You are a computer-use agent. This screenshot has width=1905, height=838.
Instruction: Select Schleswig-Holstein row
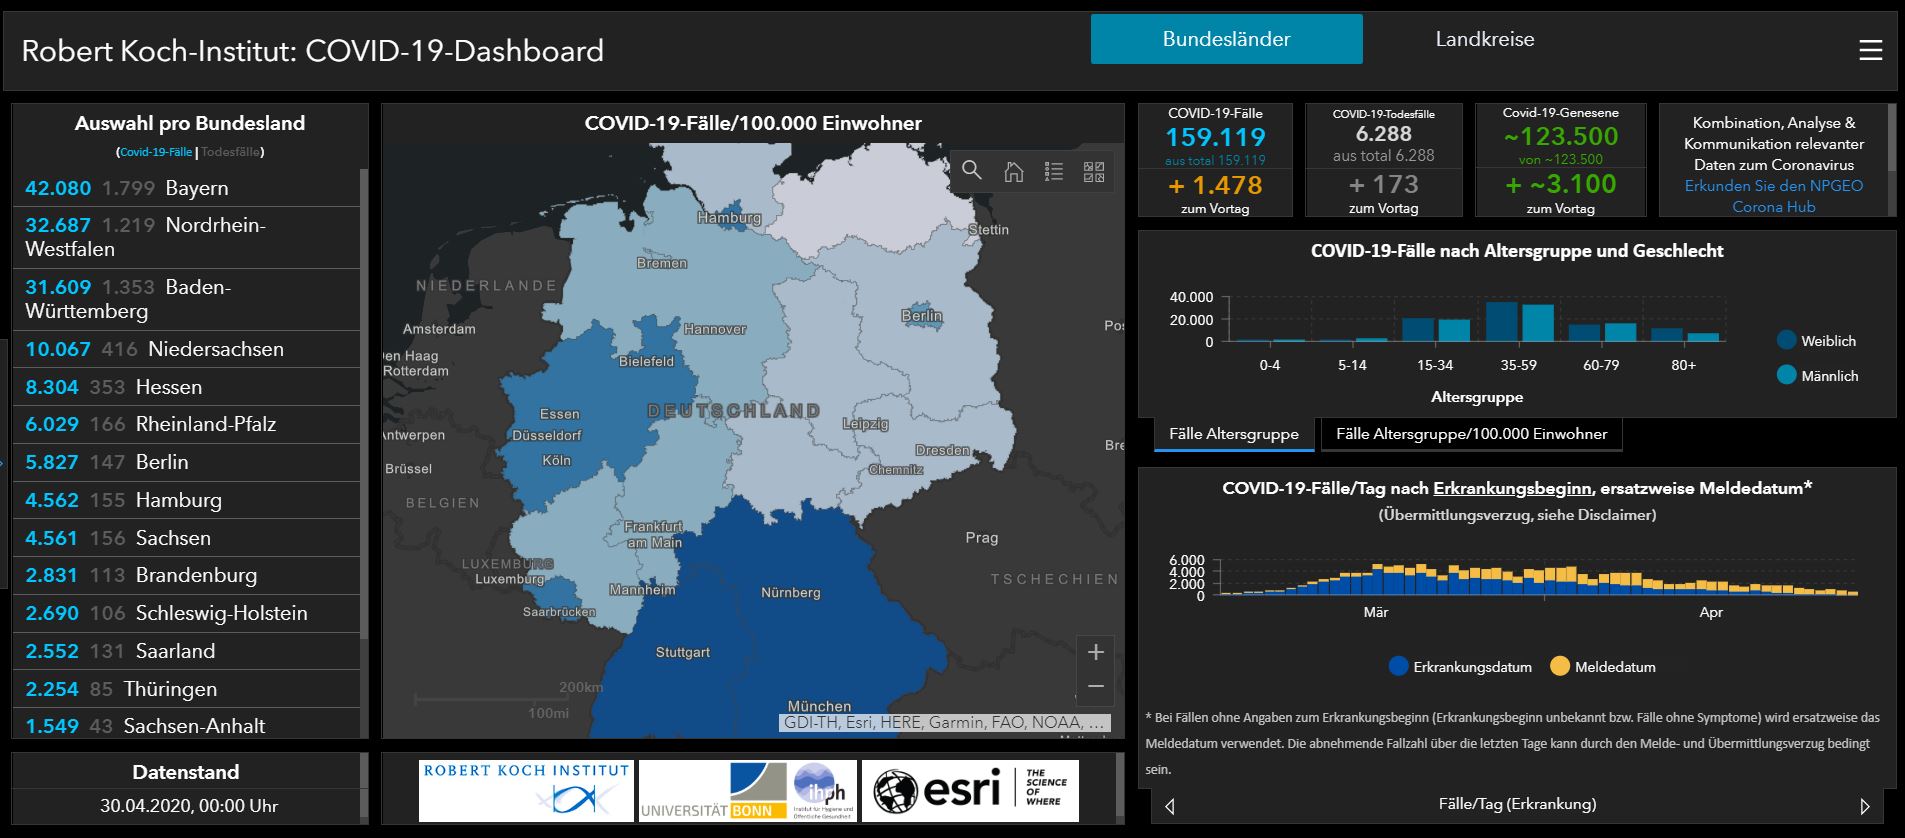186,613
